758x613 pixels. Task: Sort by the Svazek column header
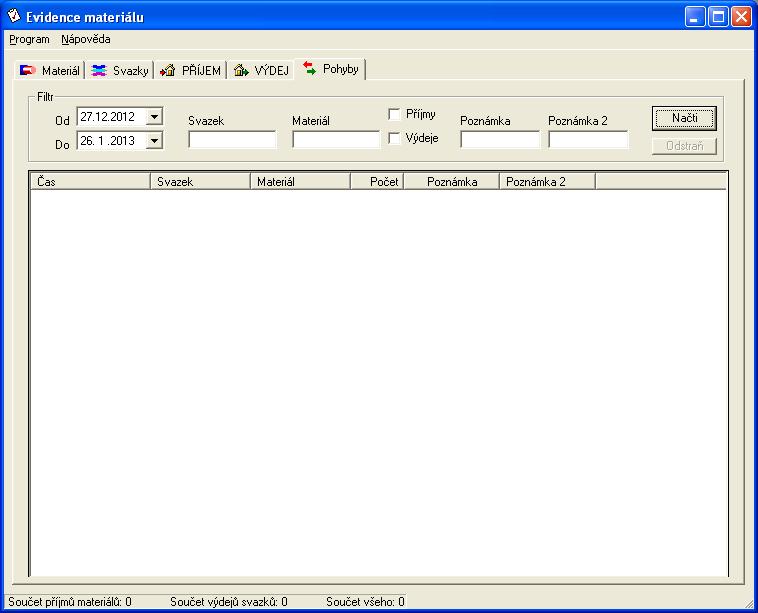tap(201, 182)
